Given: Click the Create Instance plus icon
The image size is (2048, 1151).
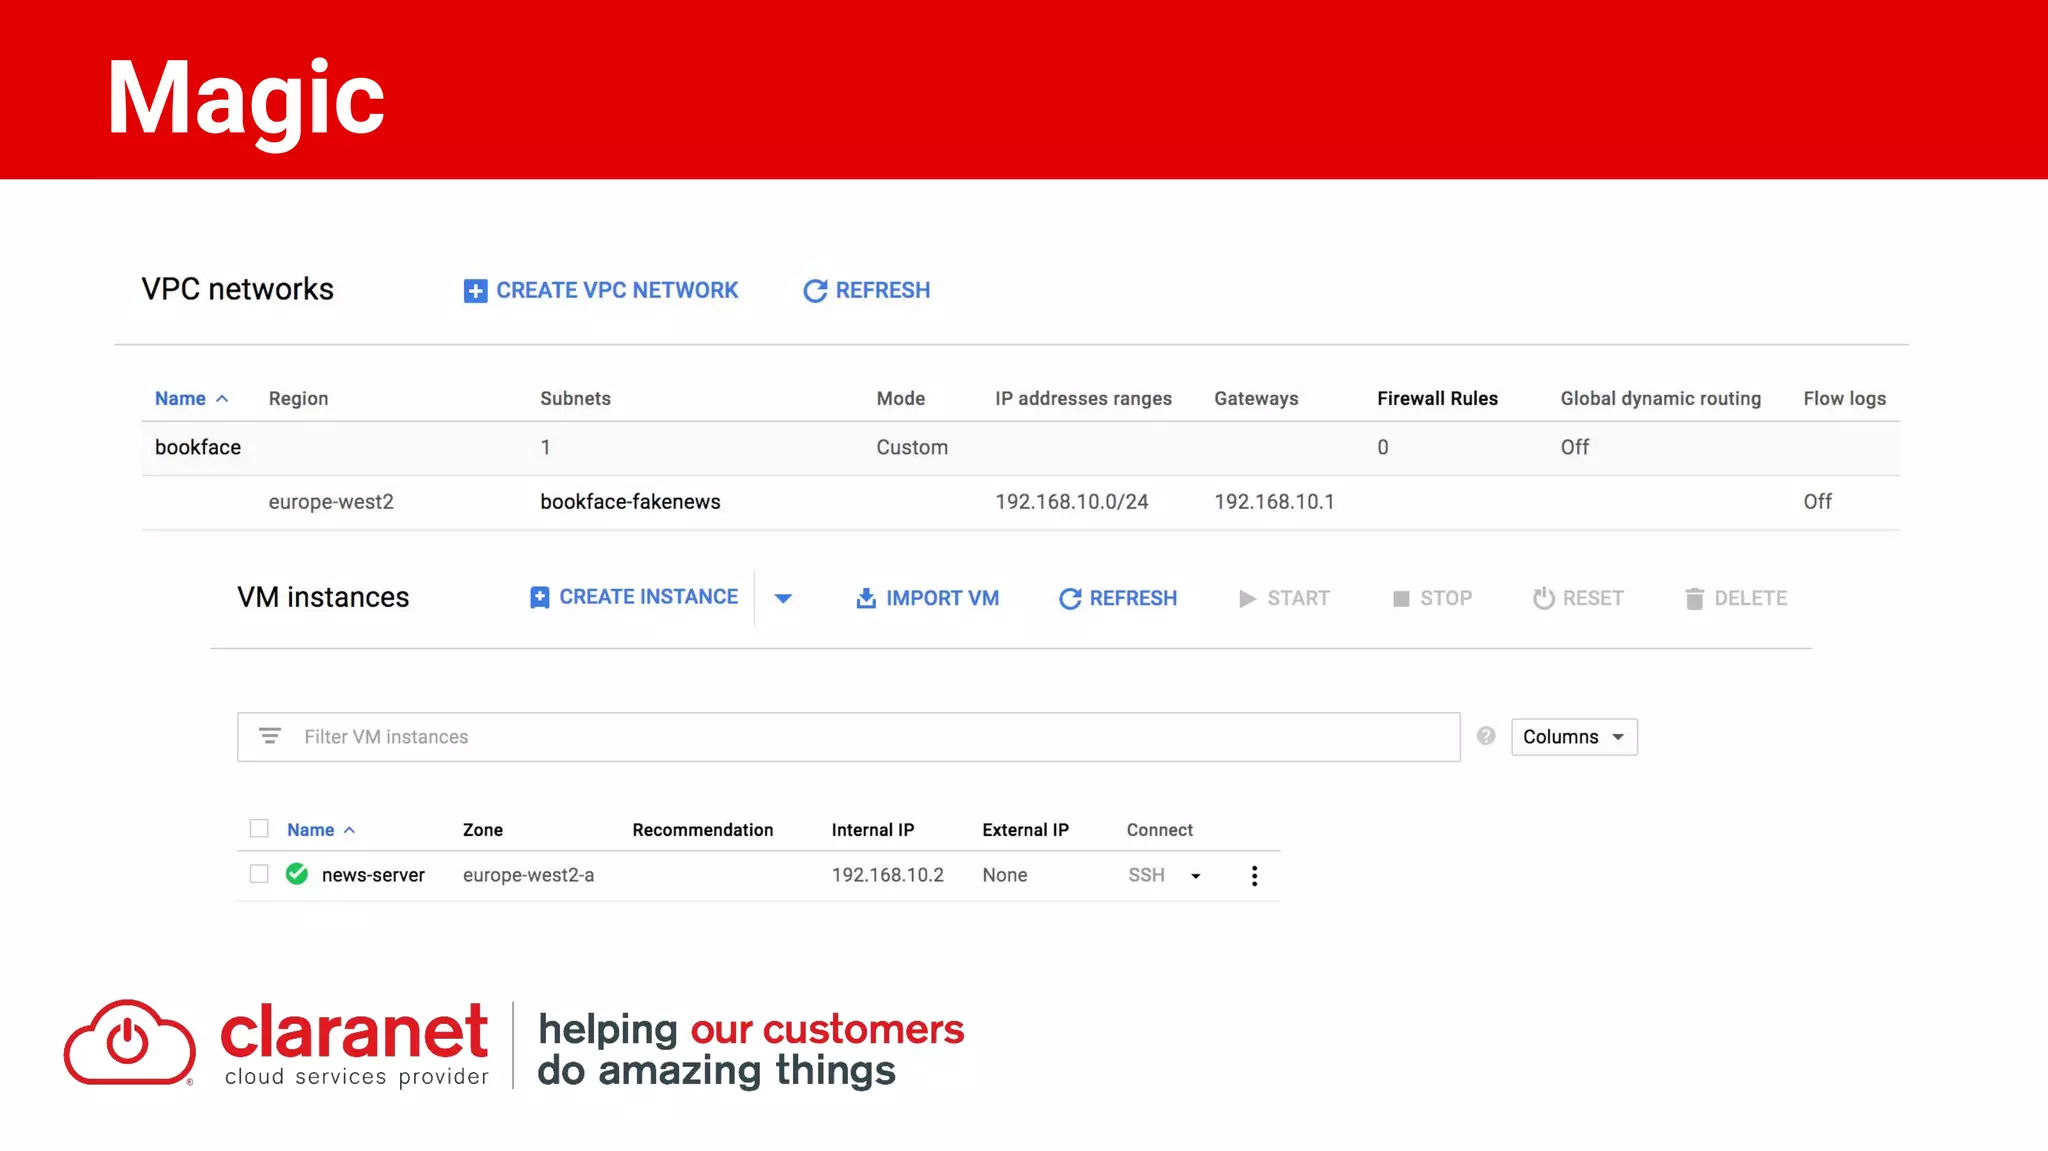Looking at the screenshot, I should (539, 598).
